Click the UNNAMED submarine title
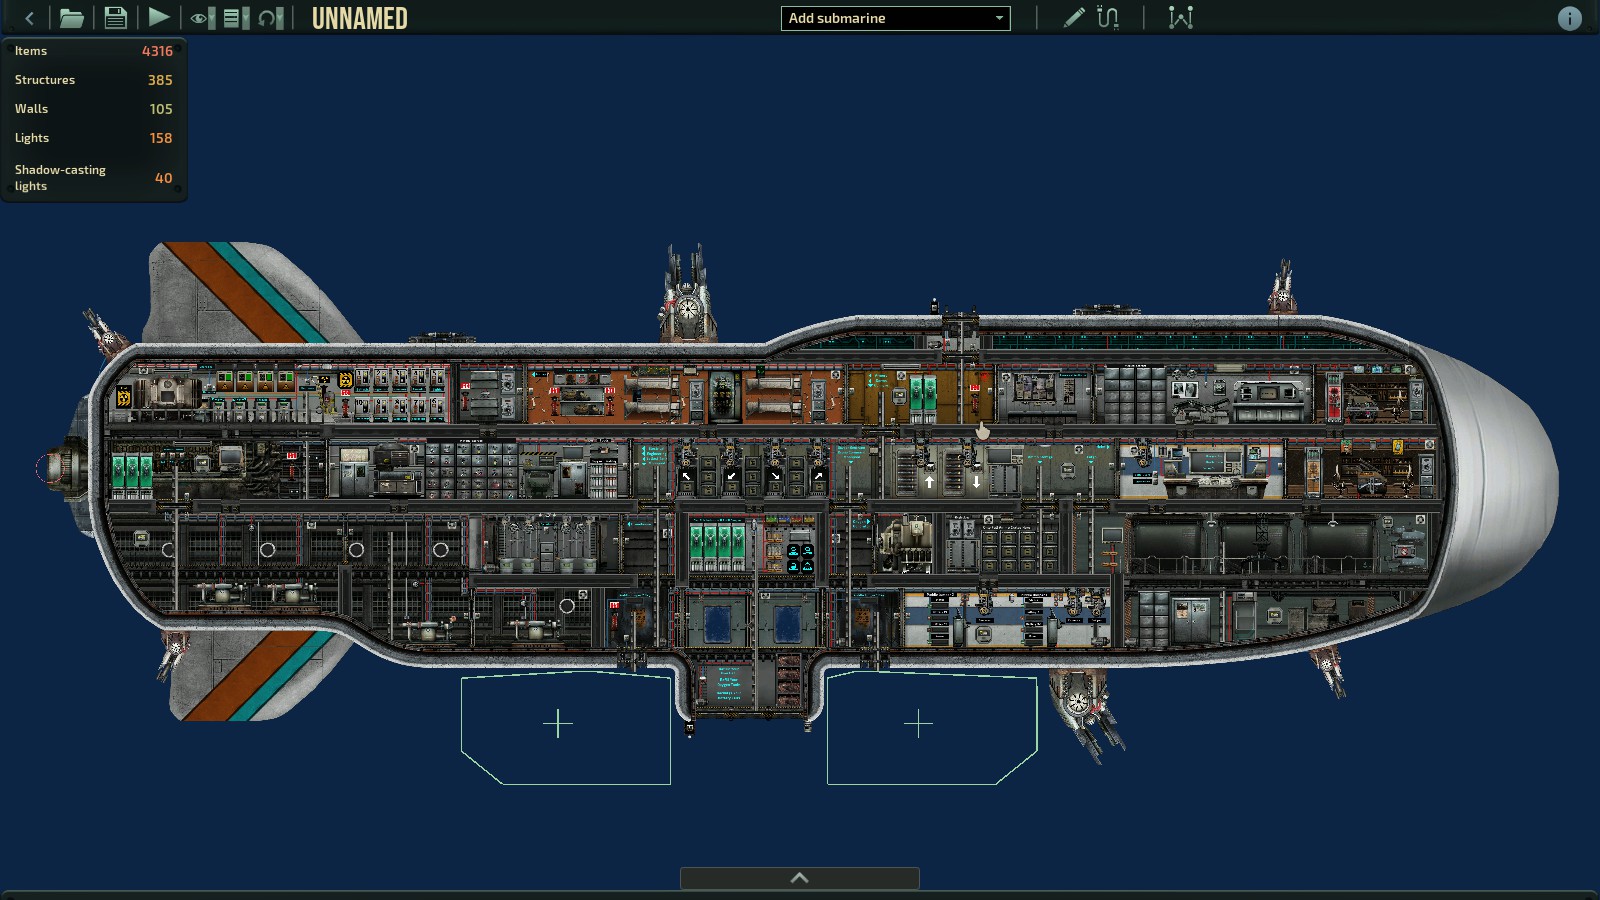Image resolution: width=1600 pixels, height=900 pixels. pos(359,18)
